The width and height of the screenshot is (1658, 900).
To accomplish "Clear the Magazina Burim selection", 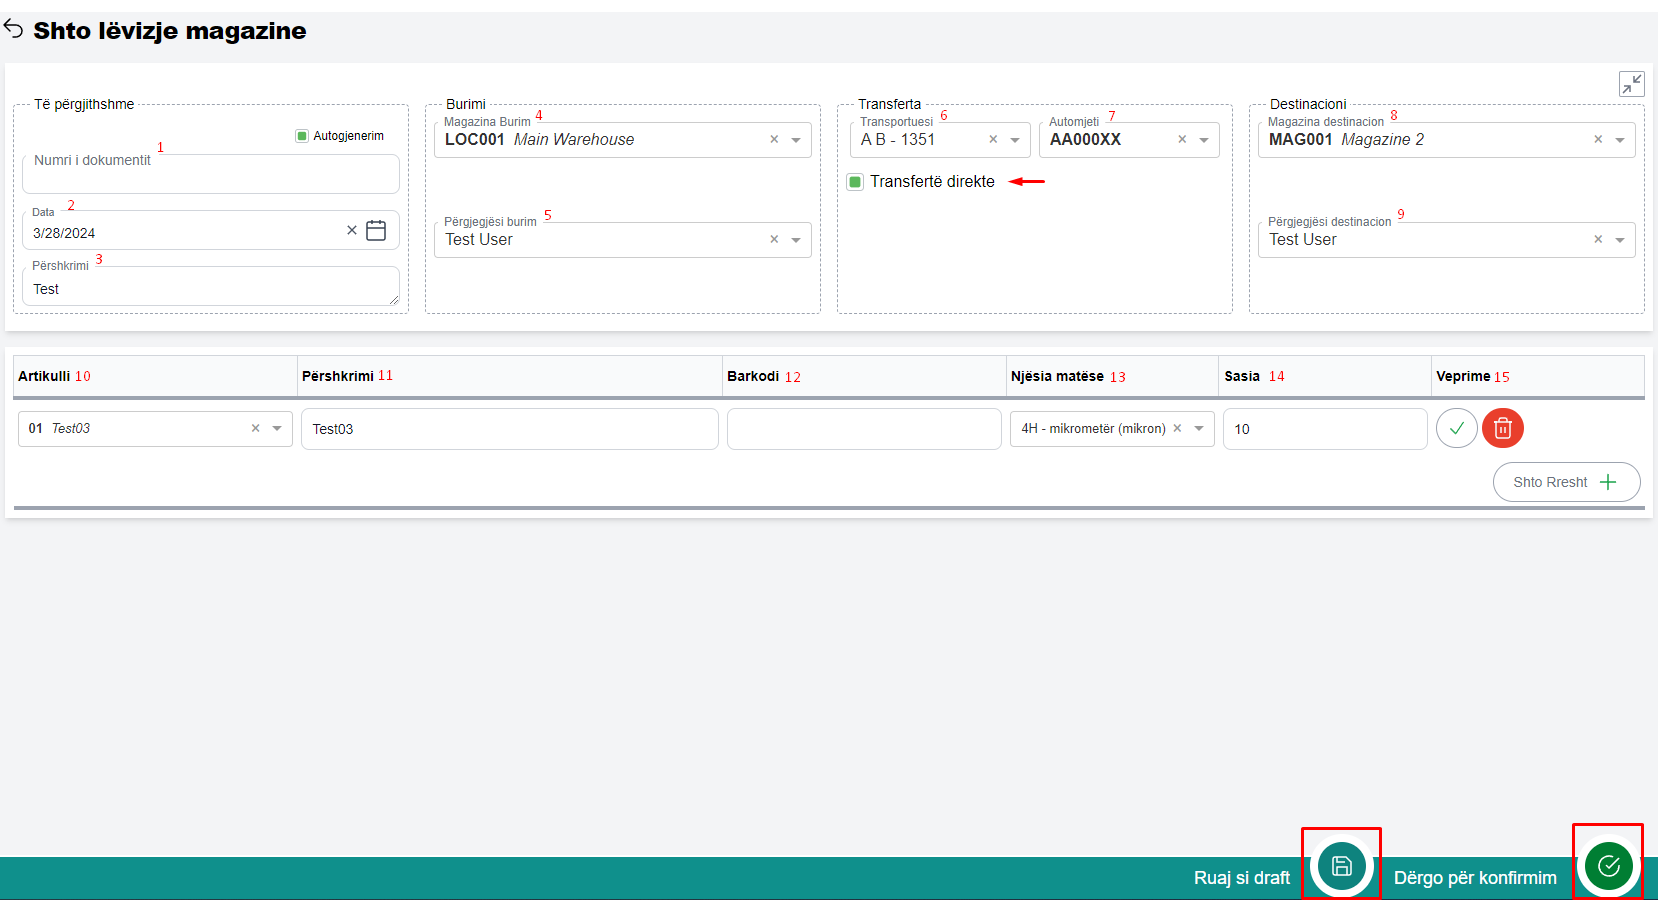I will click(x=774, y=140).
